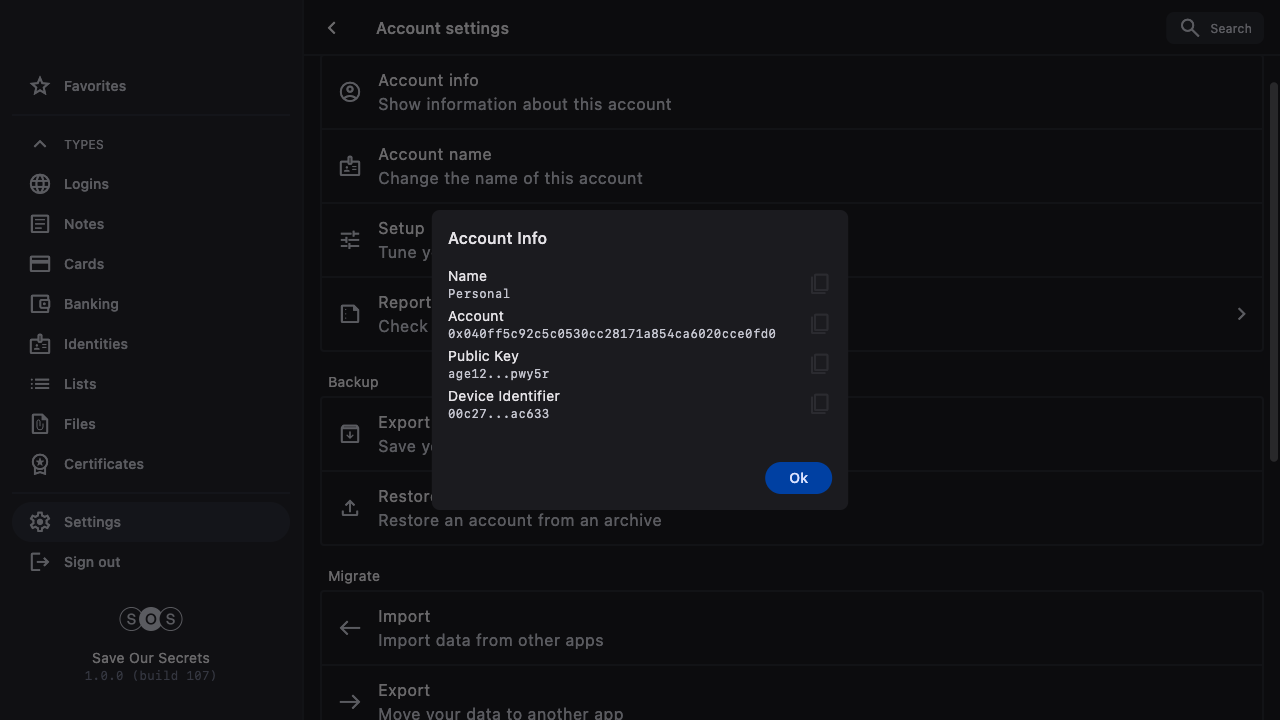
Task: Click Sign out in the sidebar
Action: 91,562
